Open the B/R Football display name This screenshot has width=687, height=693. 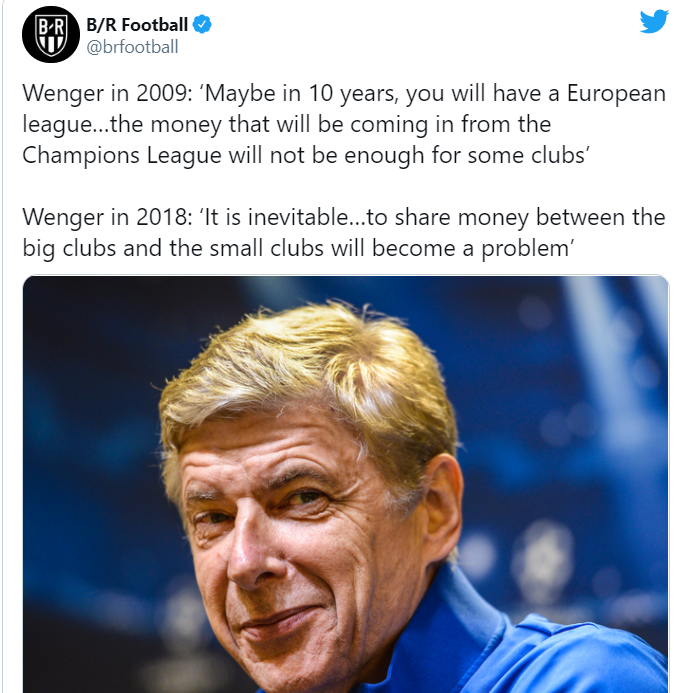pos(137,25)
